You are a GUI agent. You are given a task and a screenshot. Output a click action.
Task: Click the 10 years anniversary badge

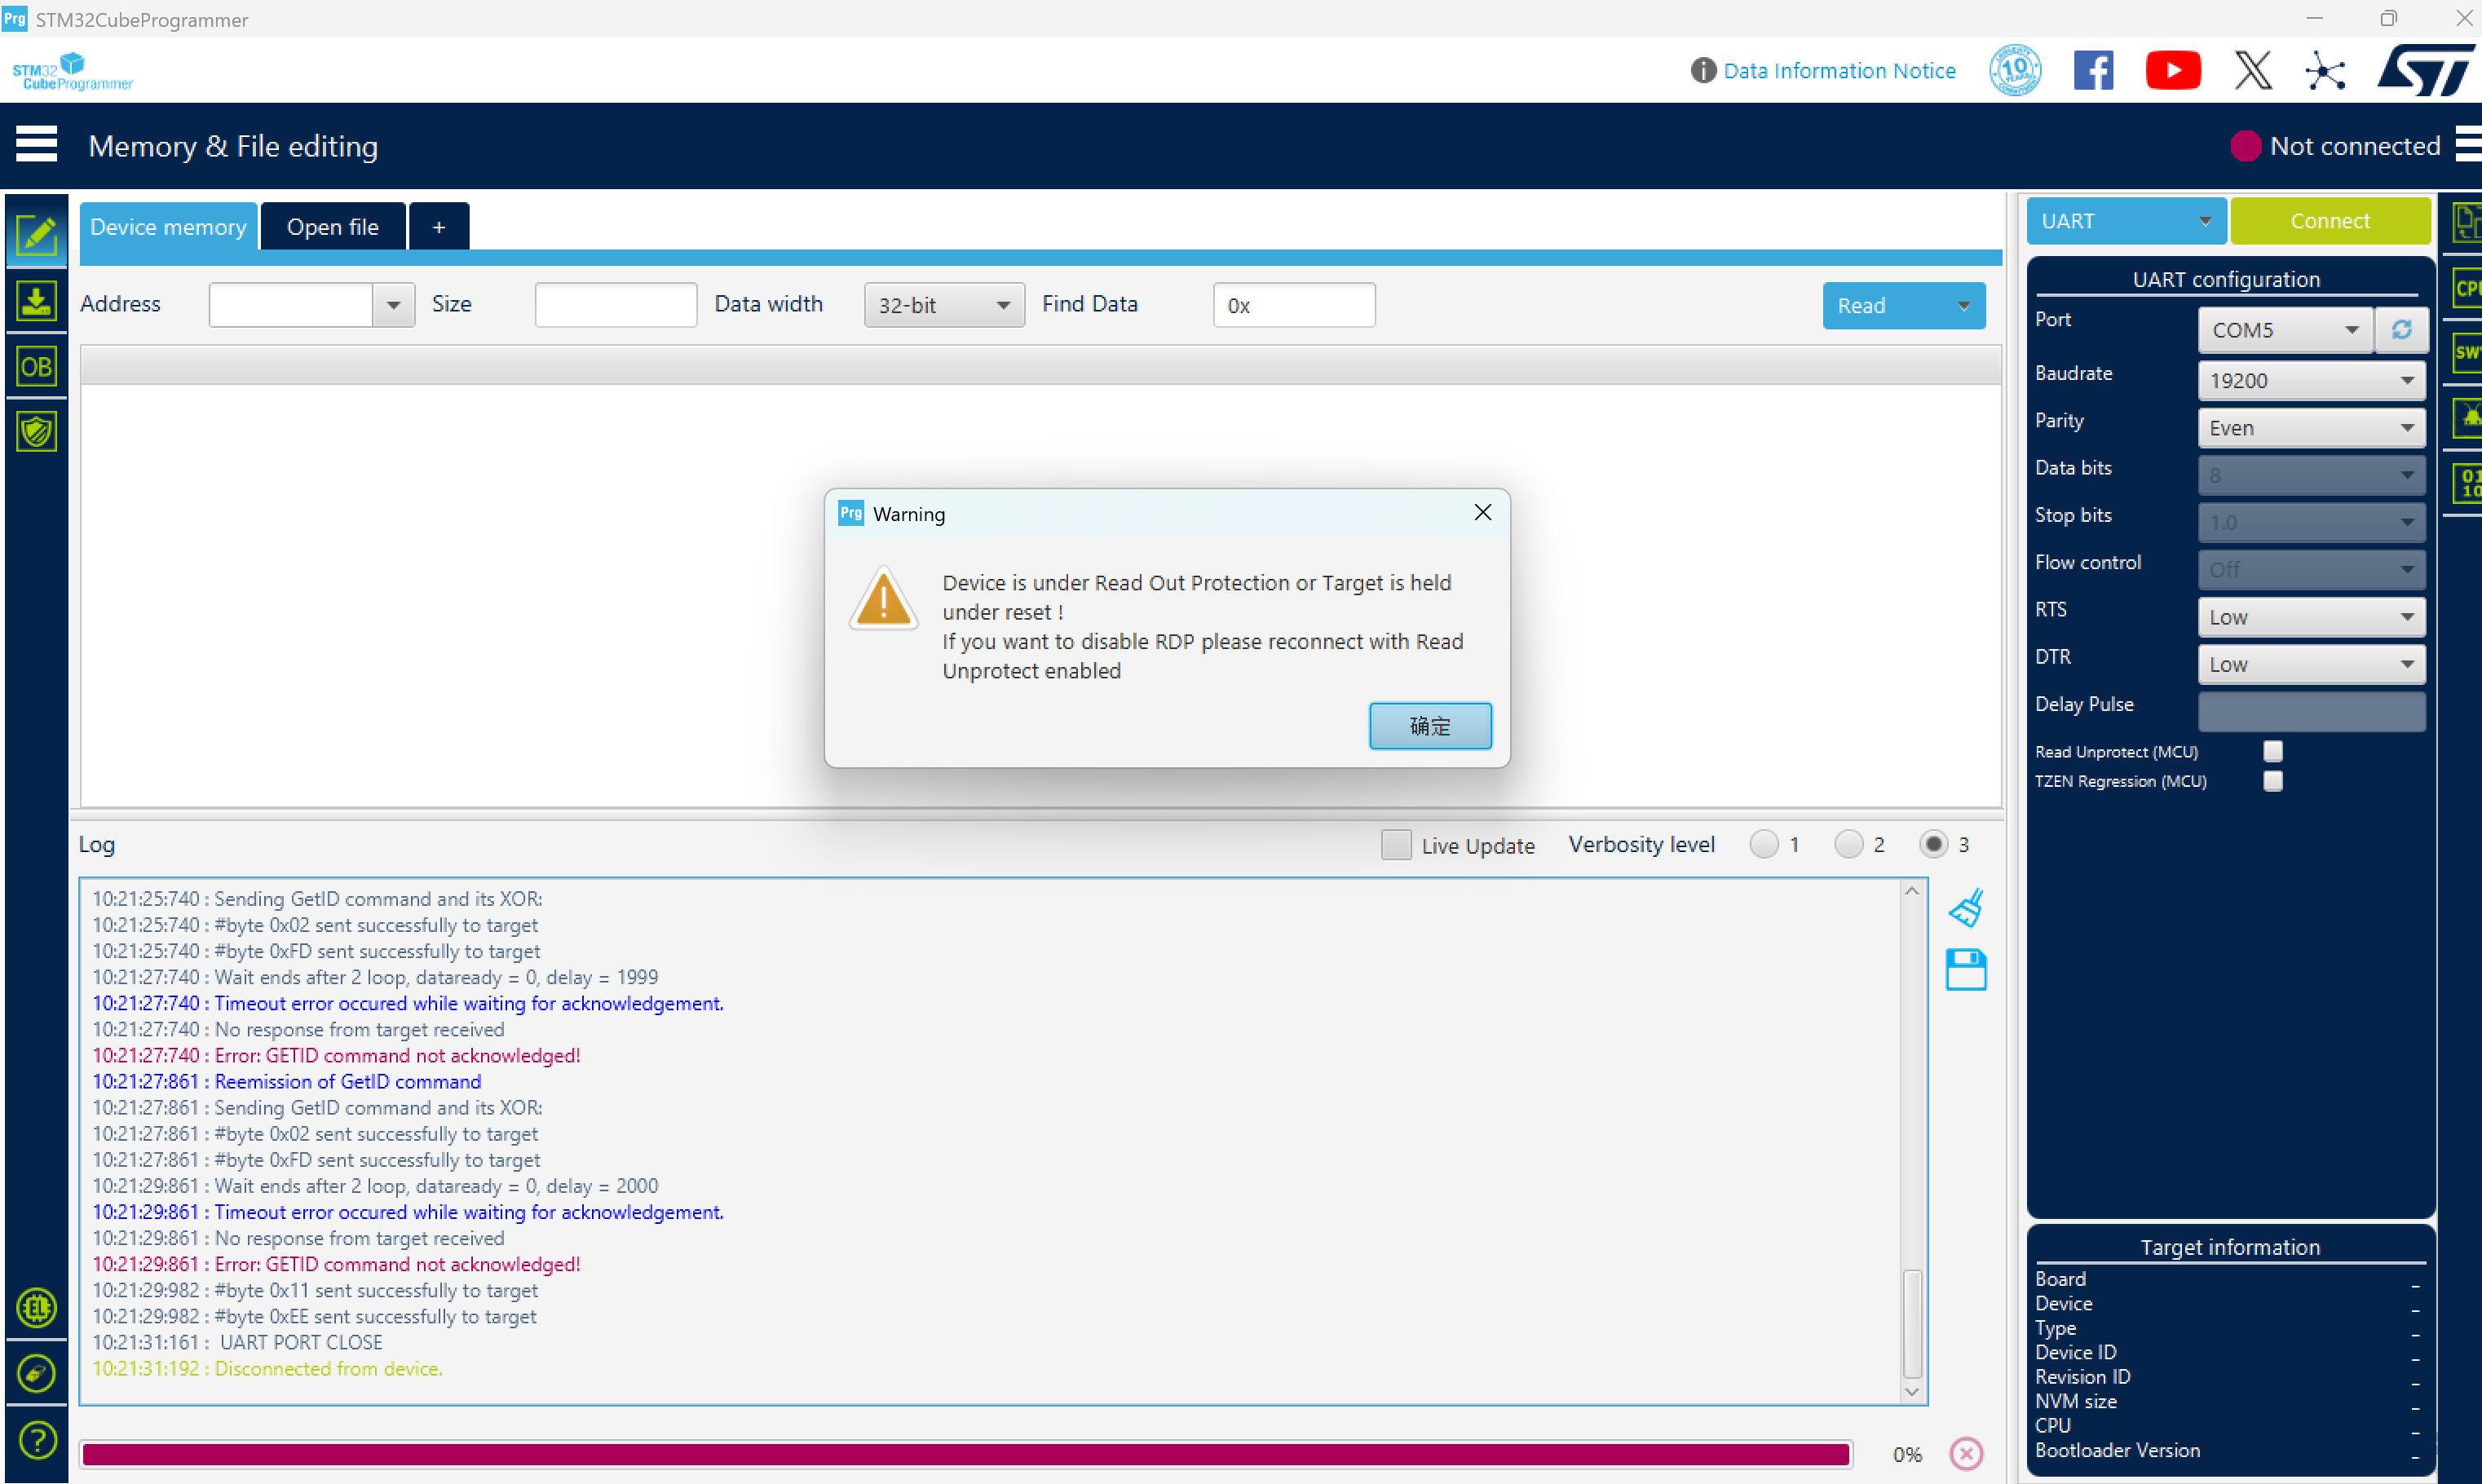pos(2015,70)
